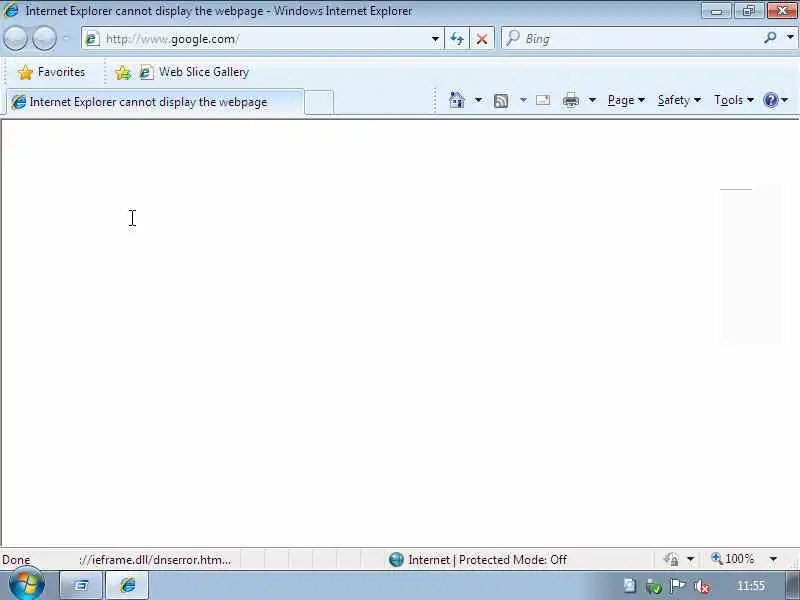Expand the zoom level dropdown arrow
This screenshot has width=800, height=600.
coord(773,559)
